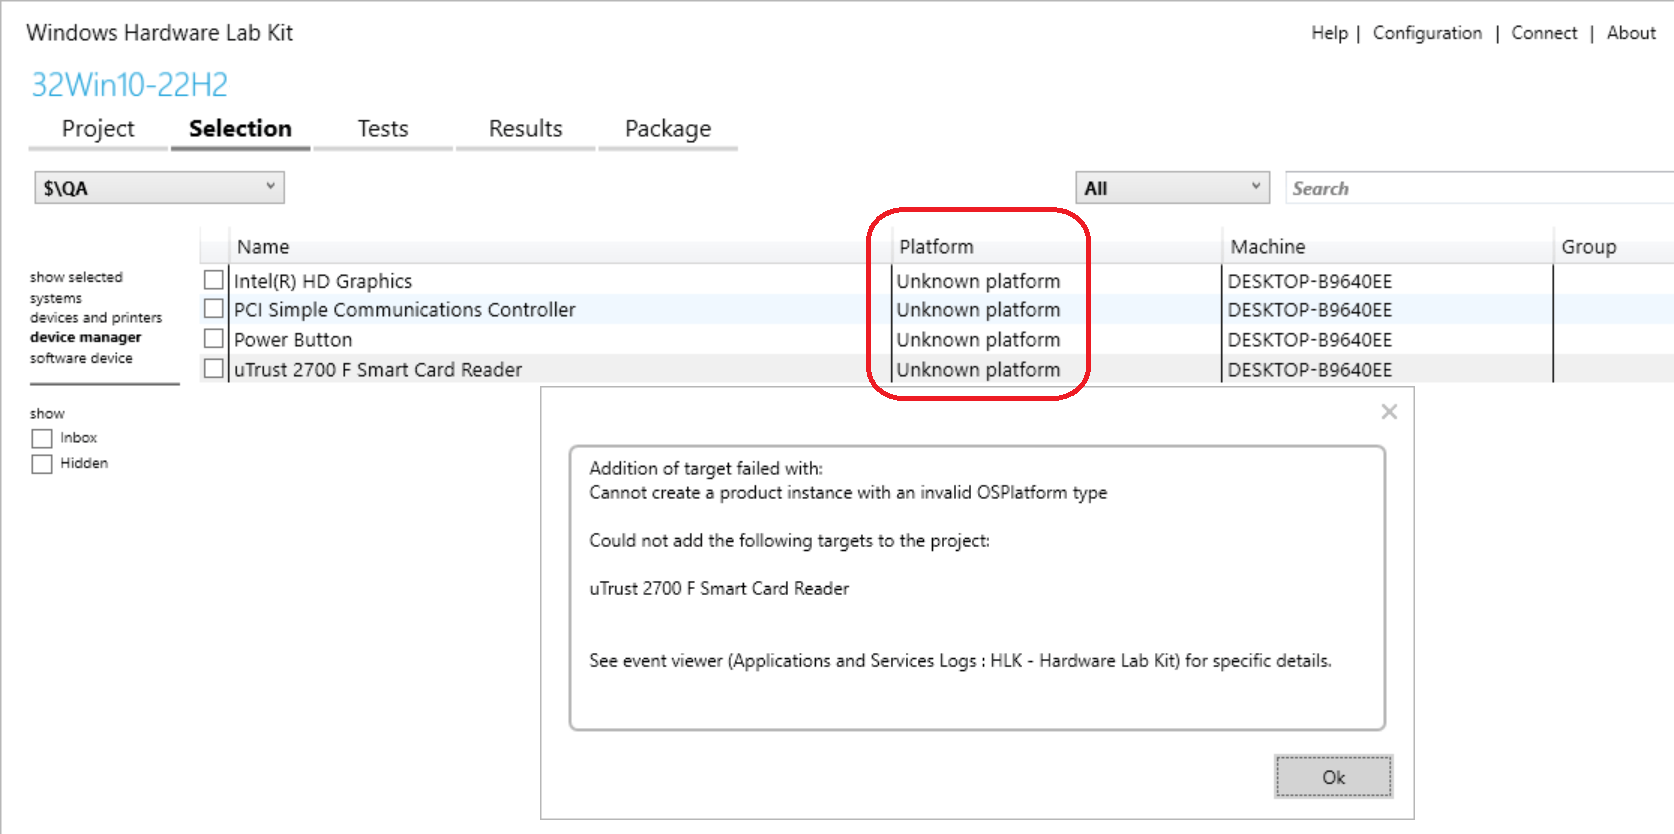This screenshot has height=834, width=1674.
Task: Check the uTrust 2700 F Smart Card Reader checkbox
Action: pyautogui.click(x=214, y=369)
